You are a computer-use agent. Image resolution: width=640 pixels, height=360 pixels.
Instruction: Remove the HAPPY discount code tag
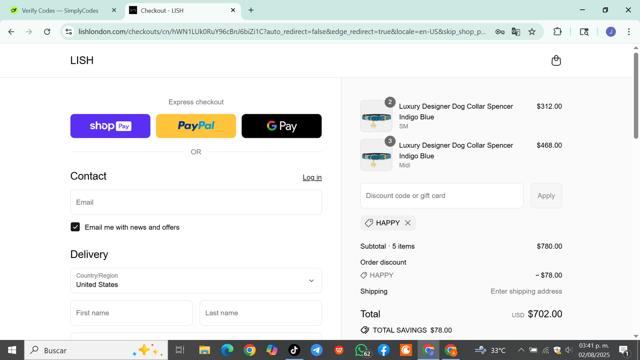click(x=408, y=223)
